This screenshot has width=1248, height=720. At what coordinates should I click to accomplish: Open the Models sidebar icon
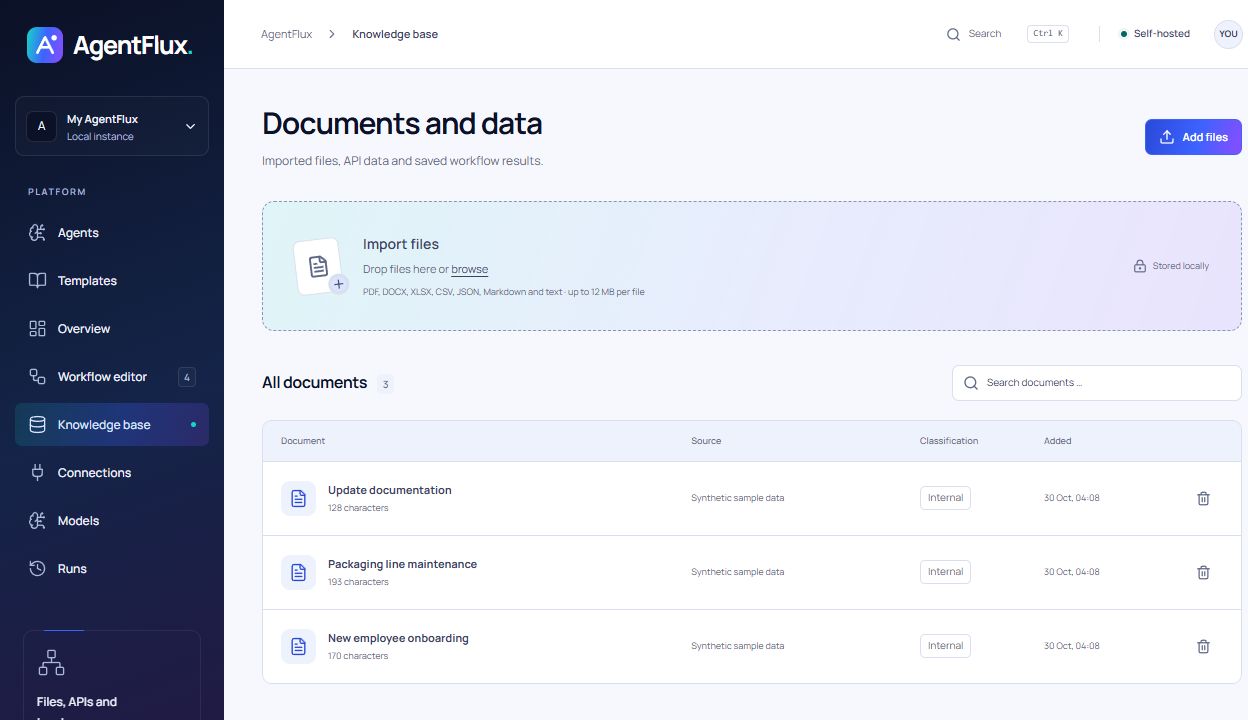tap(37, 521)
